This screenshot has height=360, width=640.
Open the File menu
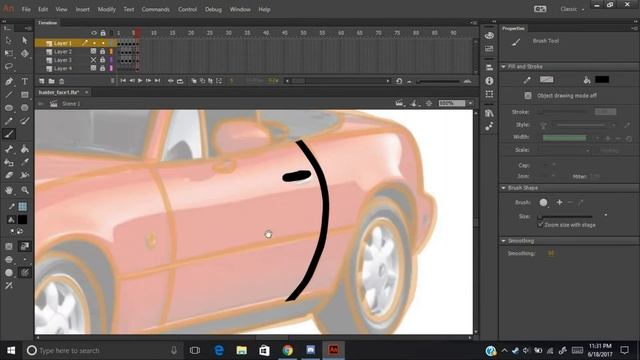tap(26, 9)
